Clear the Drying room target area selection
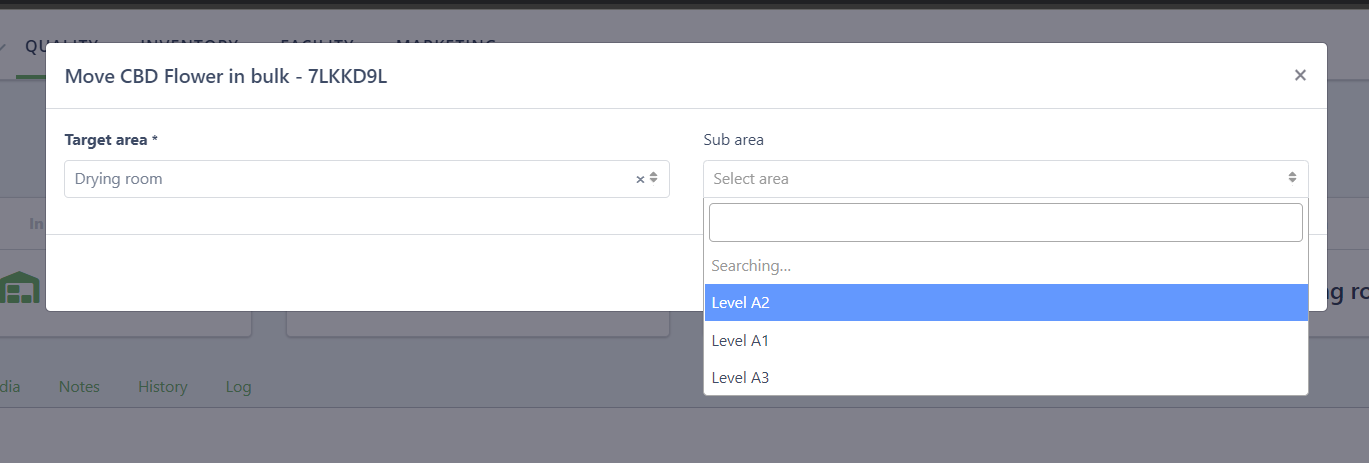 pyautogui.click(x=640, y=179)
